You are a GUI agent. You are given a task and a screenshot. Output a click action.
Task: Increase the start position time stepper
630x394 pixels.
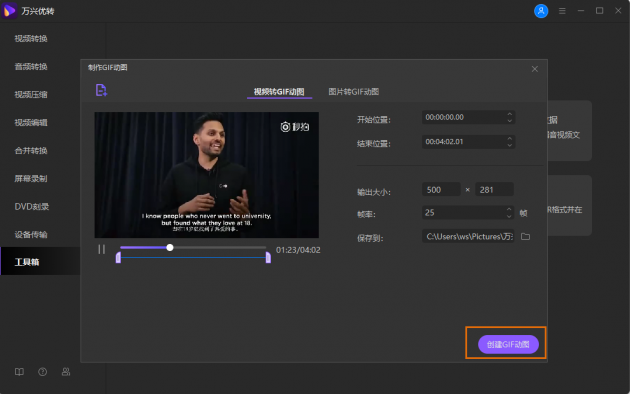(509, 114)
